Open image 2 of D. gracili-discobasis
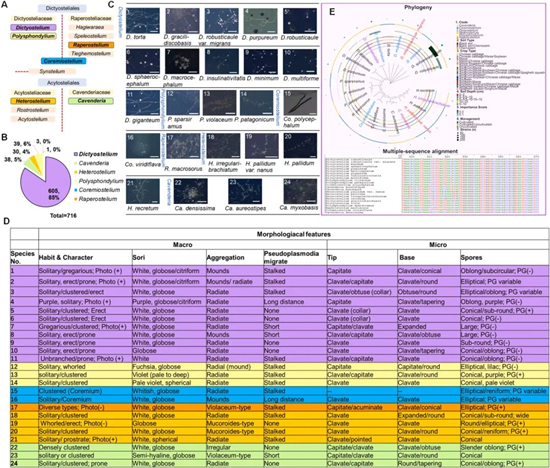The width and height of the screenshot is (550, 468). [182, 21]
